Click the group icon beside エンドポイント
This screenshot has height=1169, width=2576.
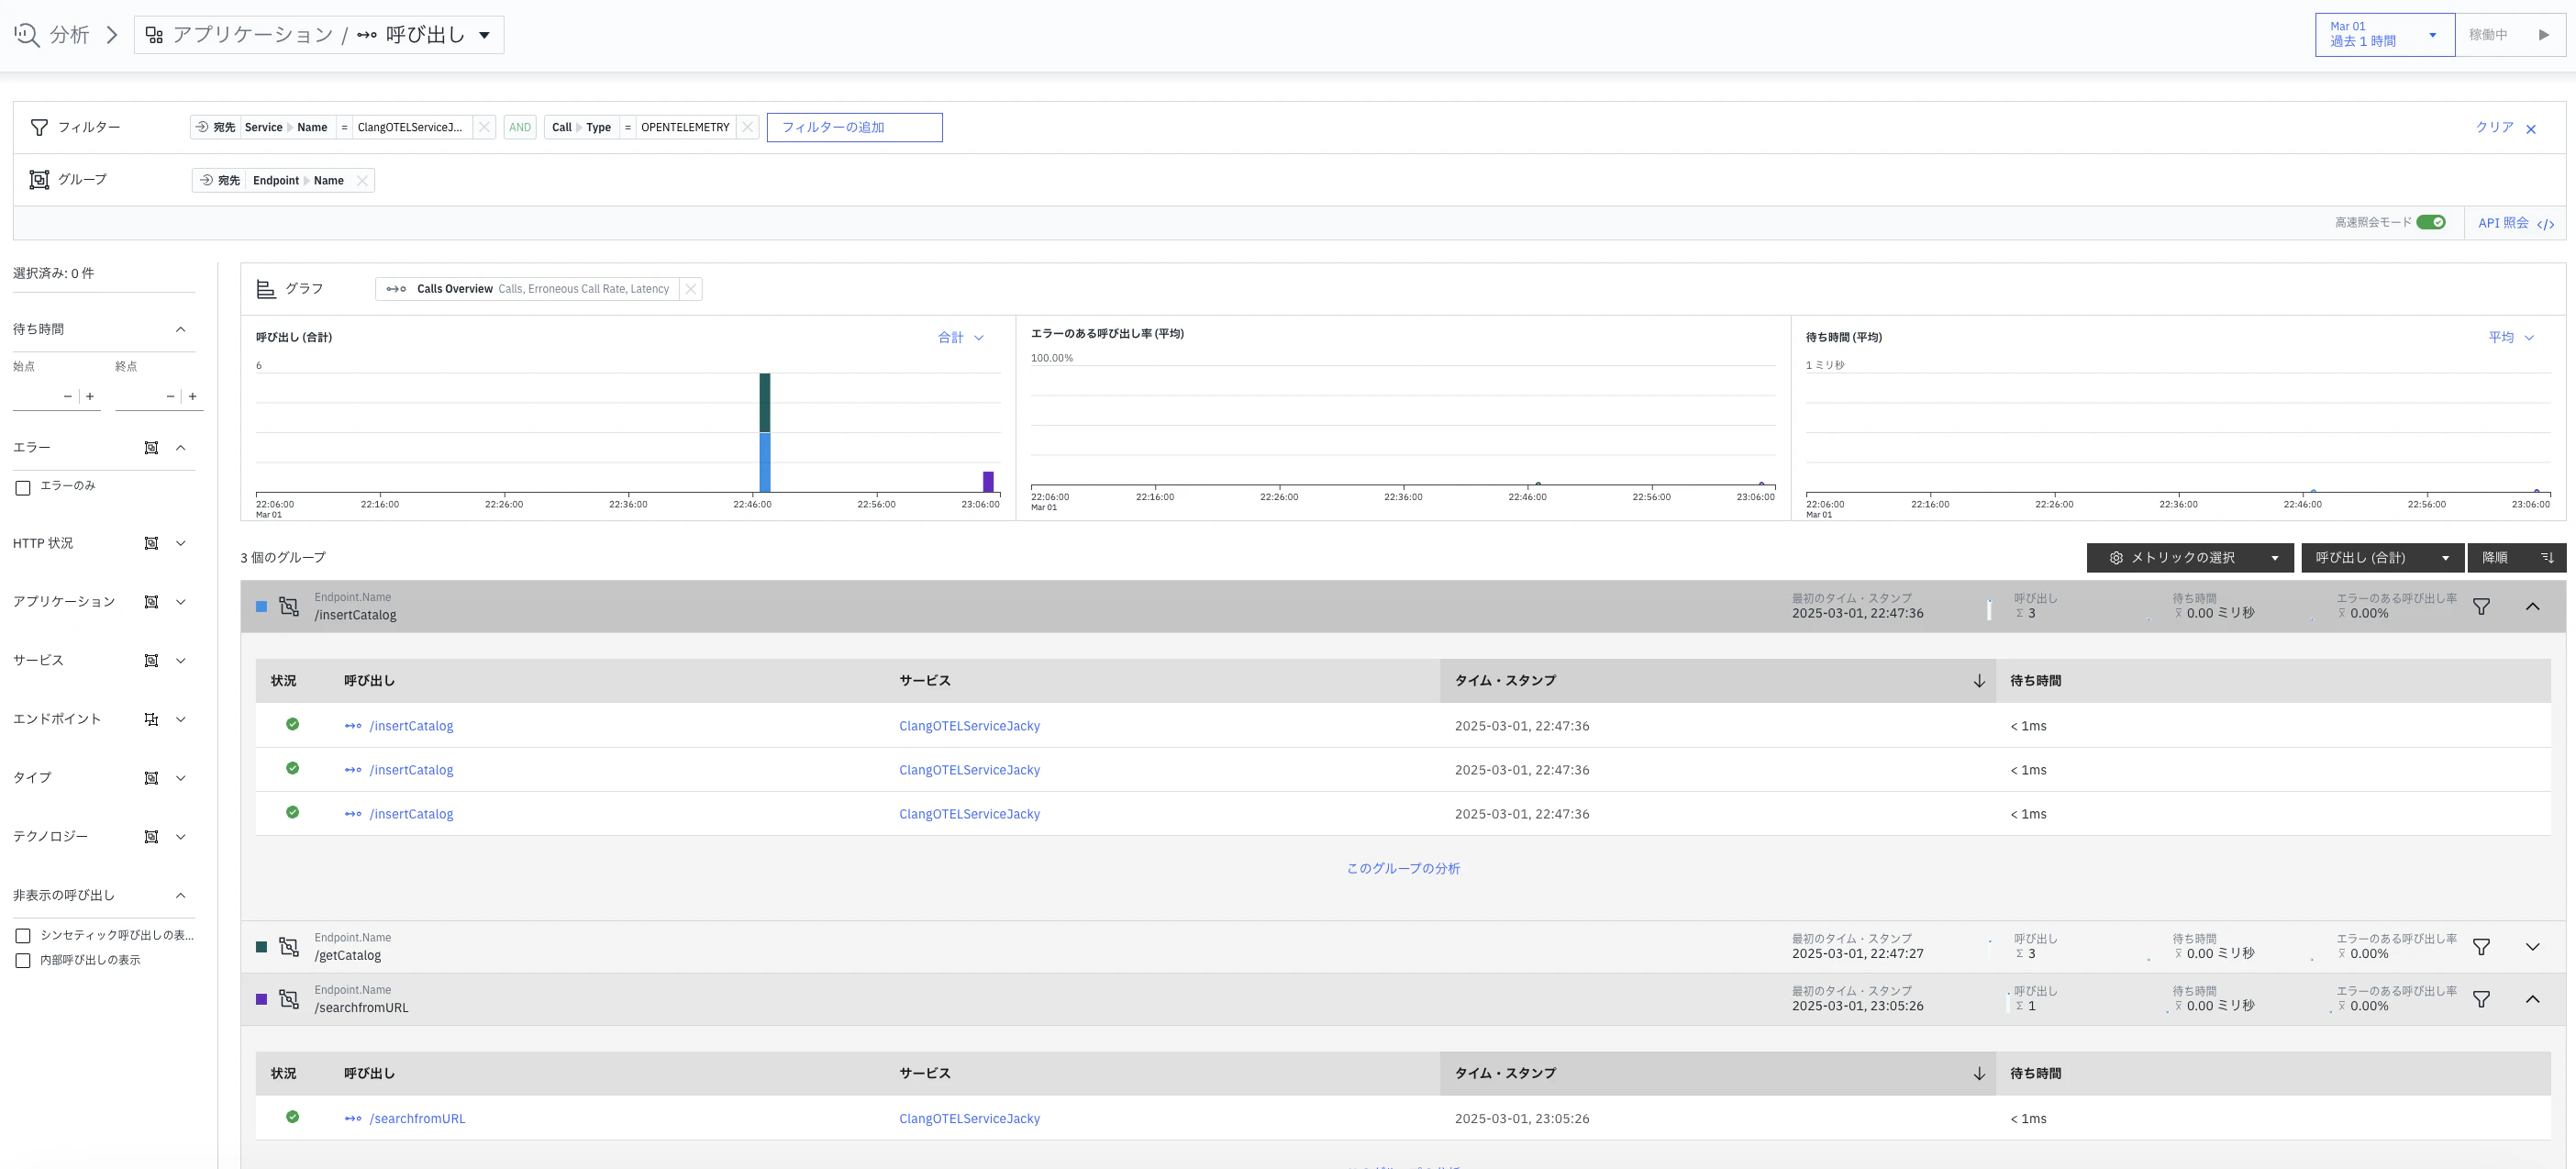[151, 719]
